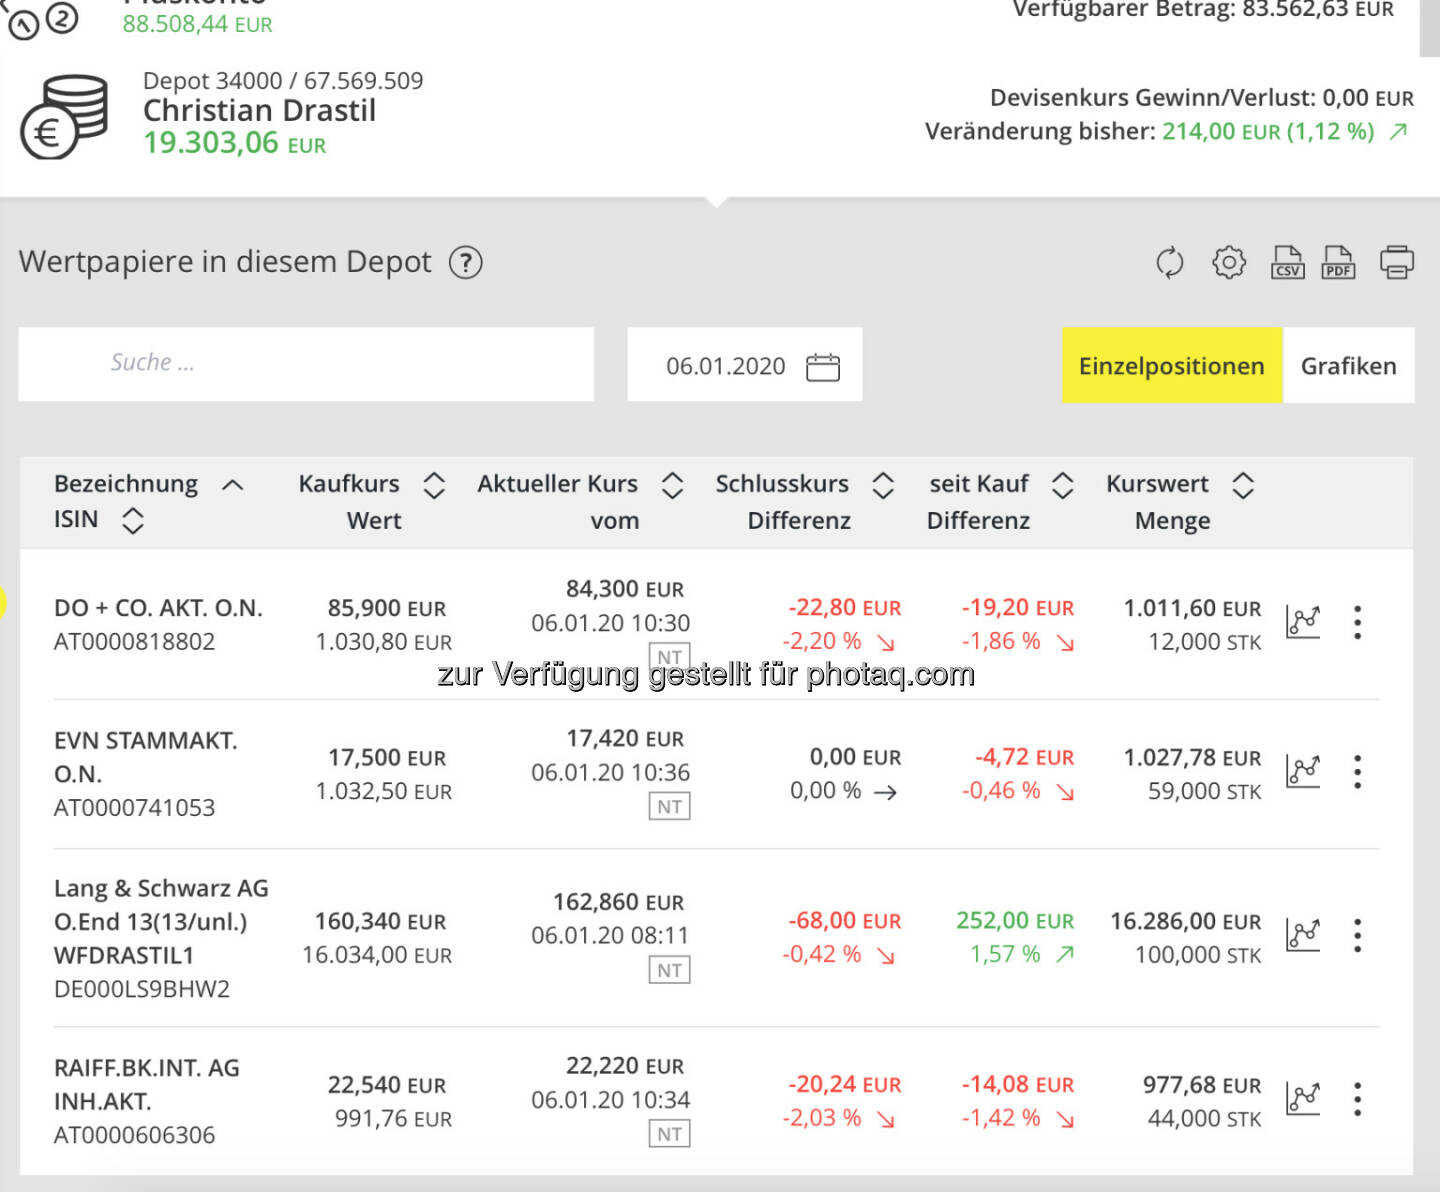Open the chart for DO + CO. AKT.
This screenshot has width=1440, height=1192.
[x=1303, y=622]
